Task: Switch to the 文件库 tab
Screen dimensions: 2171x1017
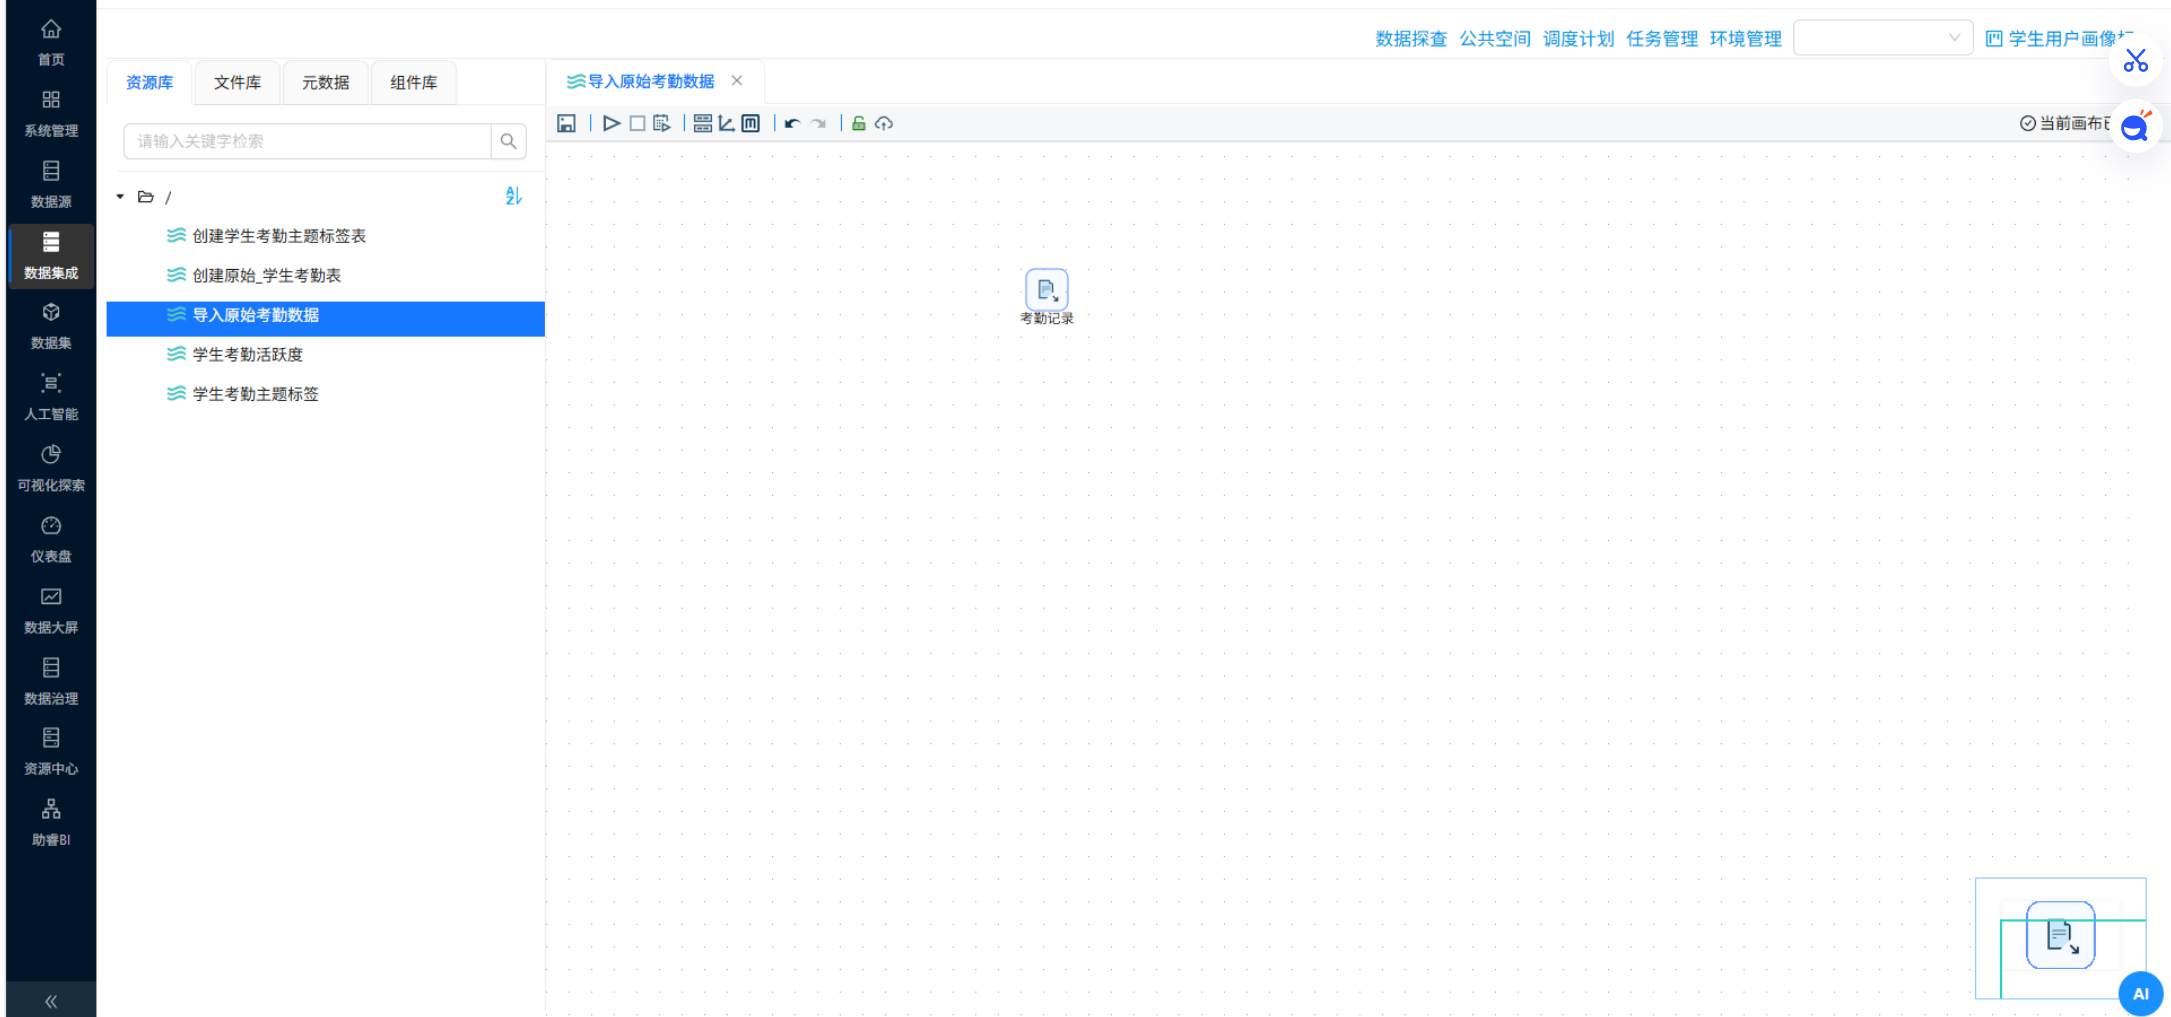Action: pos(237,82)
